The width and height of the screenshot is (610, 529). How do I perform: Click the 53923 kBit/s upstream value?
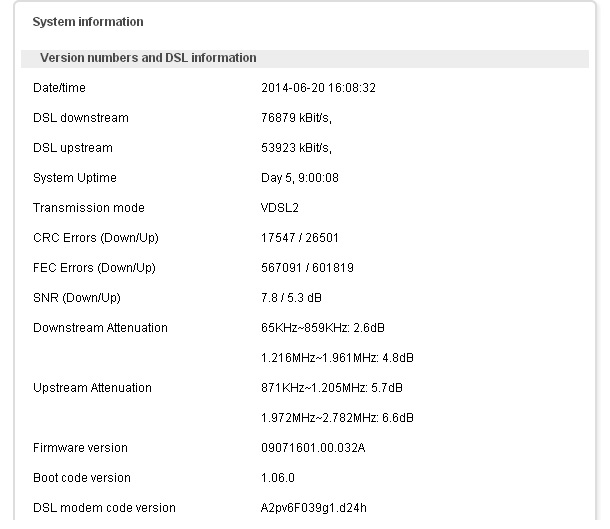(296, 148)
